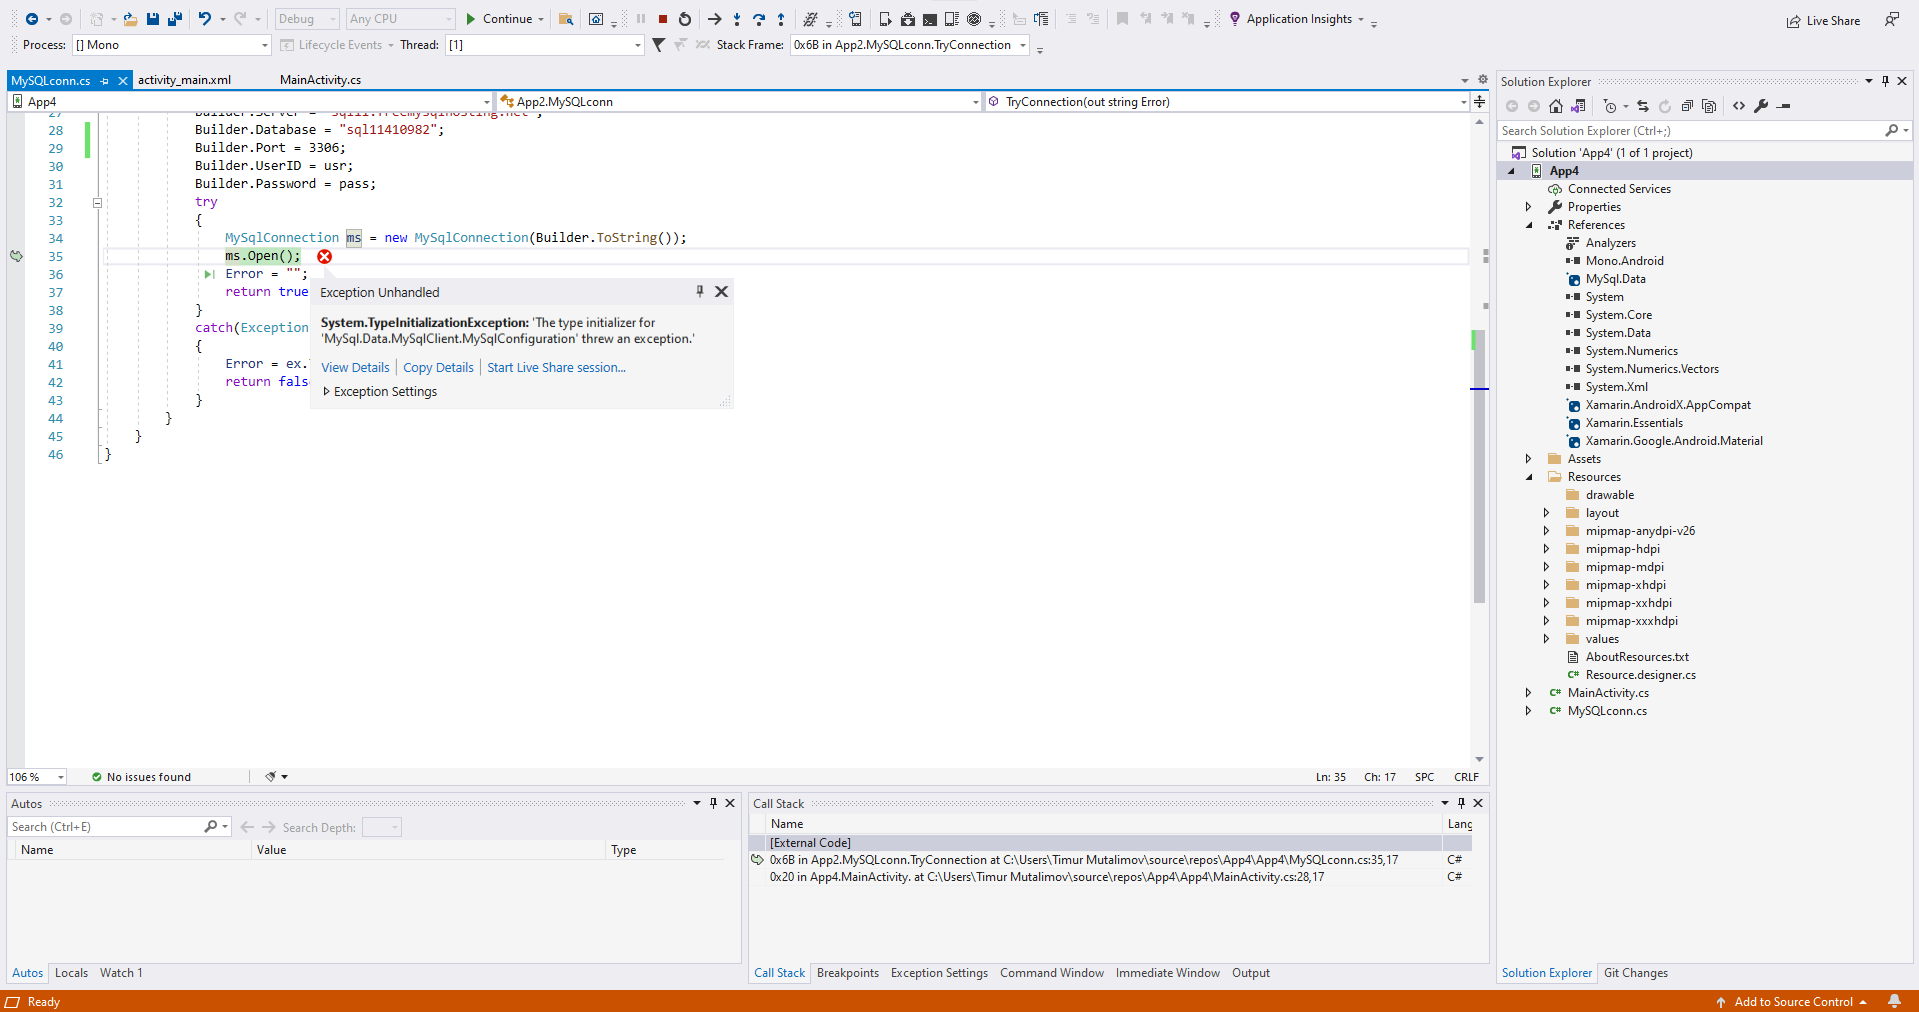Viewport: 1919px width, 1012px height.
Task: Click the Undo arrow icon
Action: tap(205, 19)
